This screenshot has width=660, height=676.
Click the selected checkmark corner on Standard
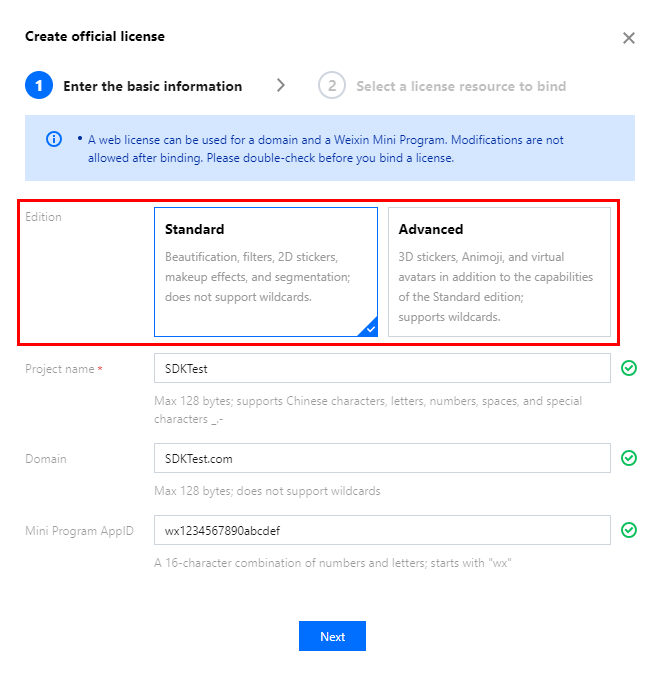(x=371, y=328)
